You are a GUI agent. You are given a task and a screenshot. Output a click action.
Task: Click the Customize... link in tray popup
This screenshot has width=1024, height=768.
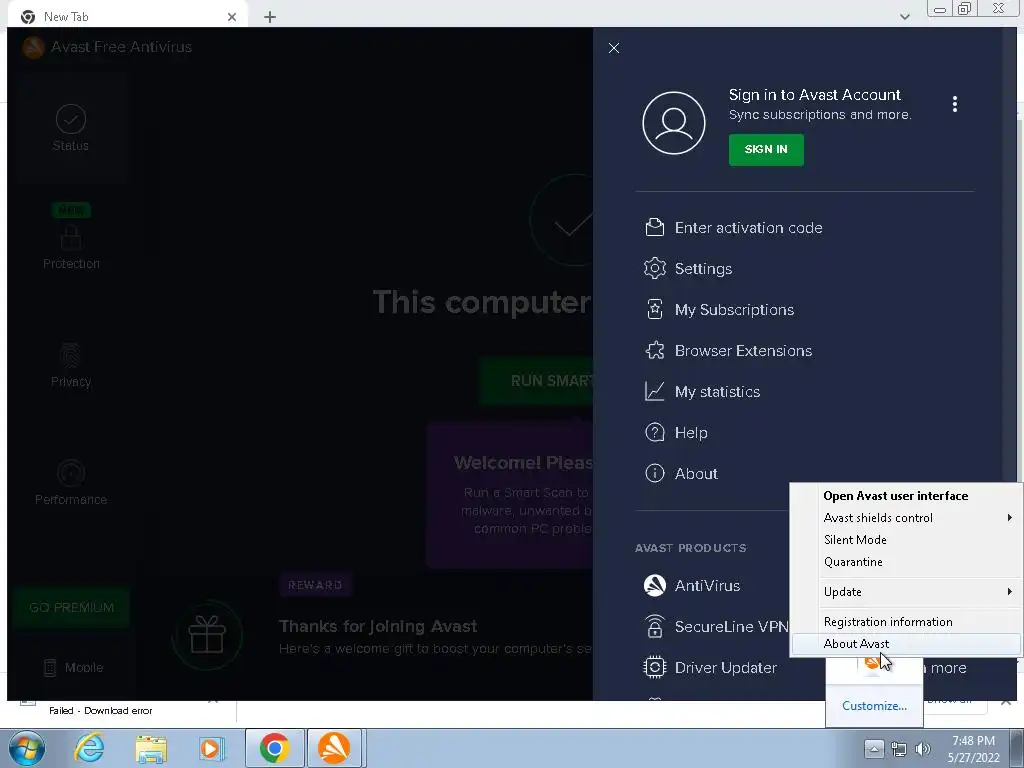(874, 706)
